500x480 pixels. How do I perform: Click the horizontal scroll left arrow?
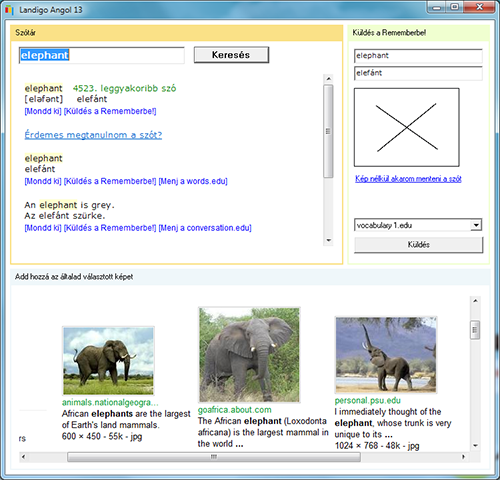tap(23, 457)
